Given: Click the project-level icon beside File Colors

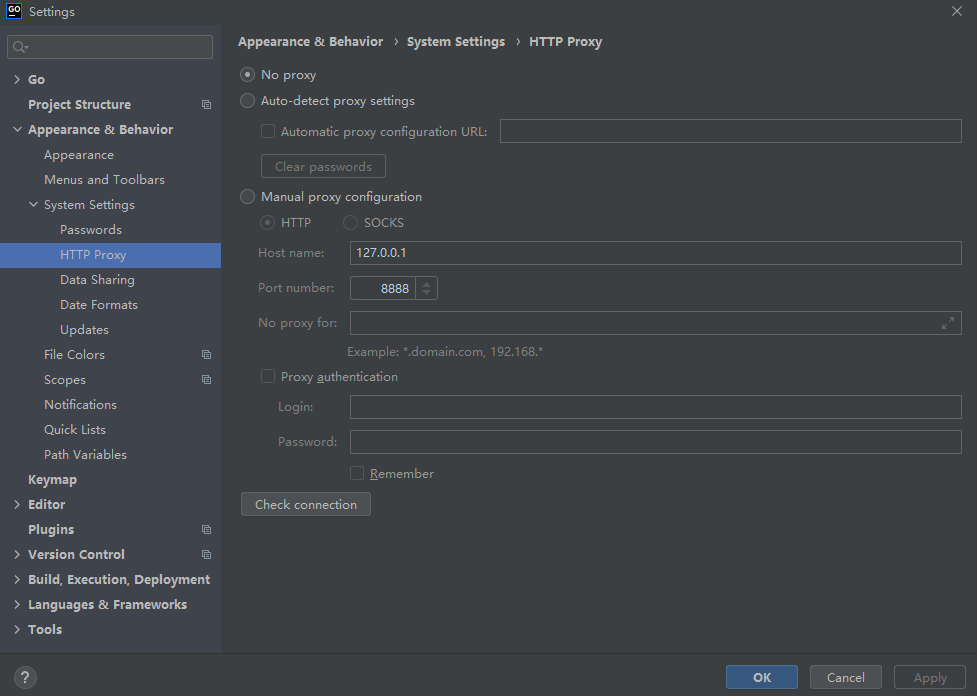Looking at the screenshot, I should point(206,355).
